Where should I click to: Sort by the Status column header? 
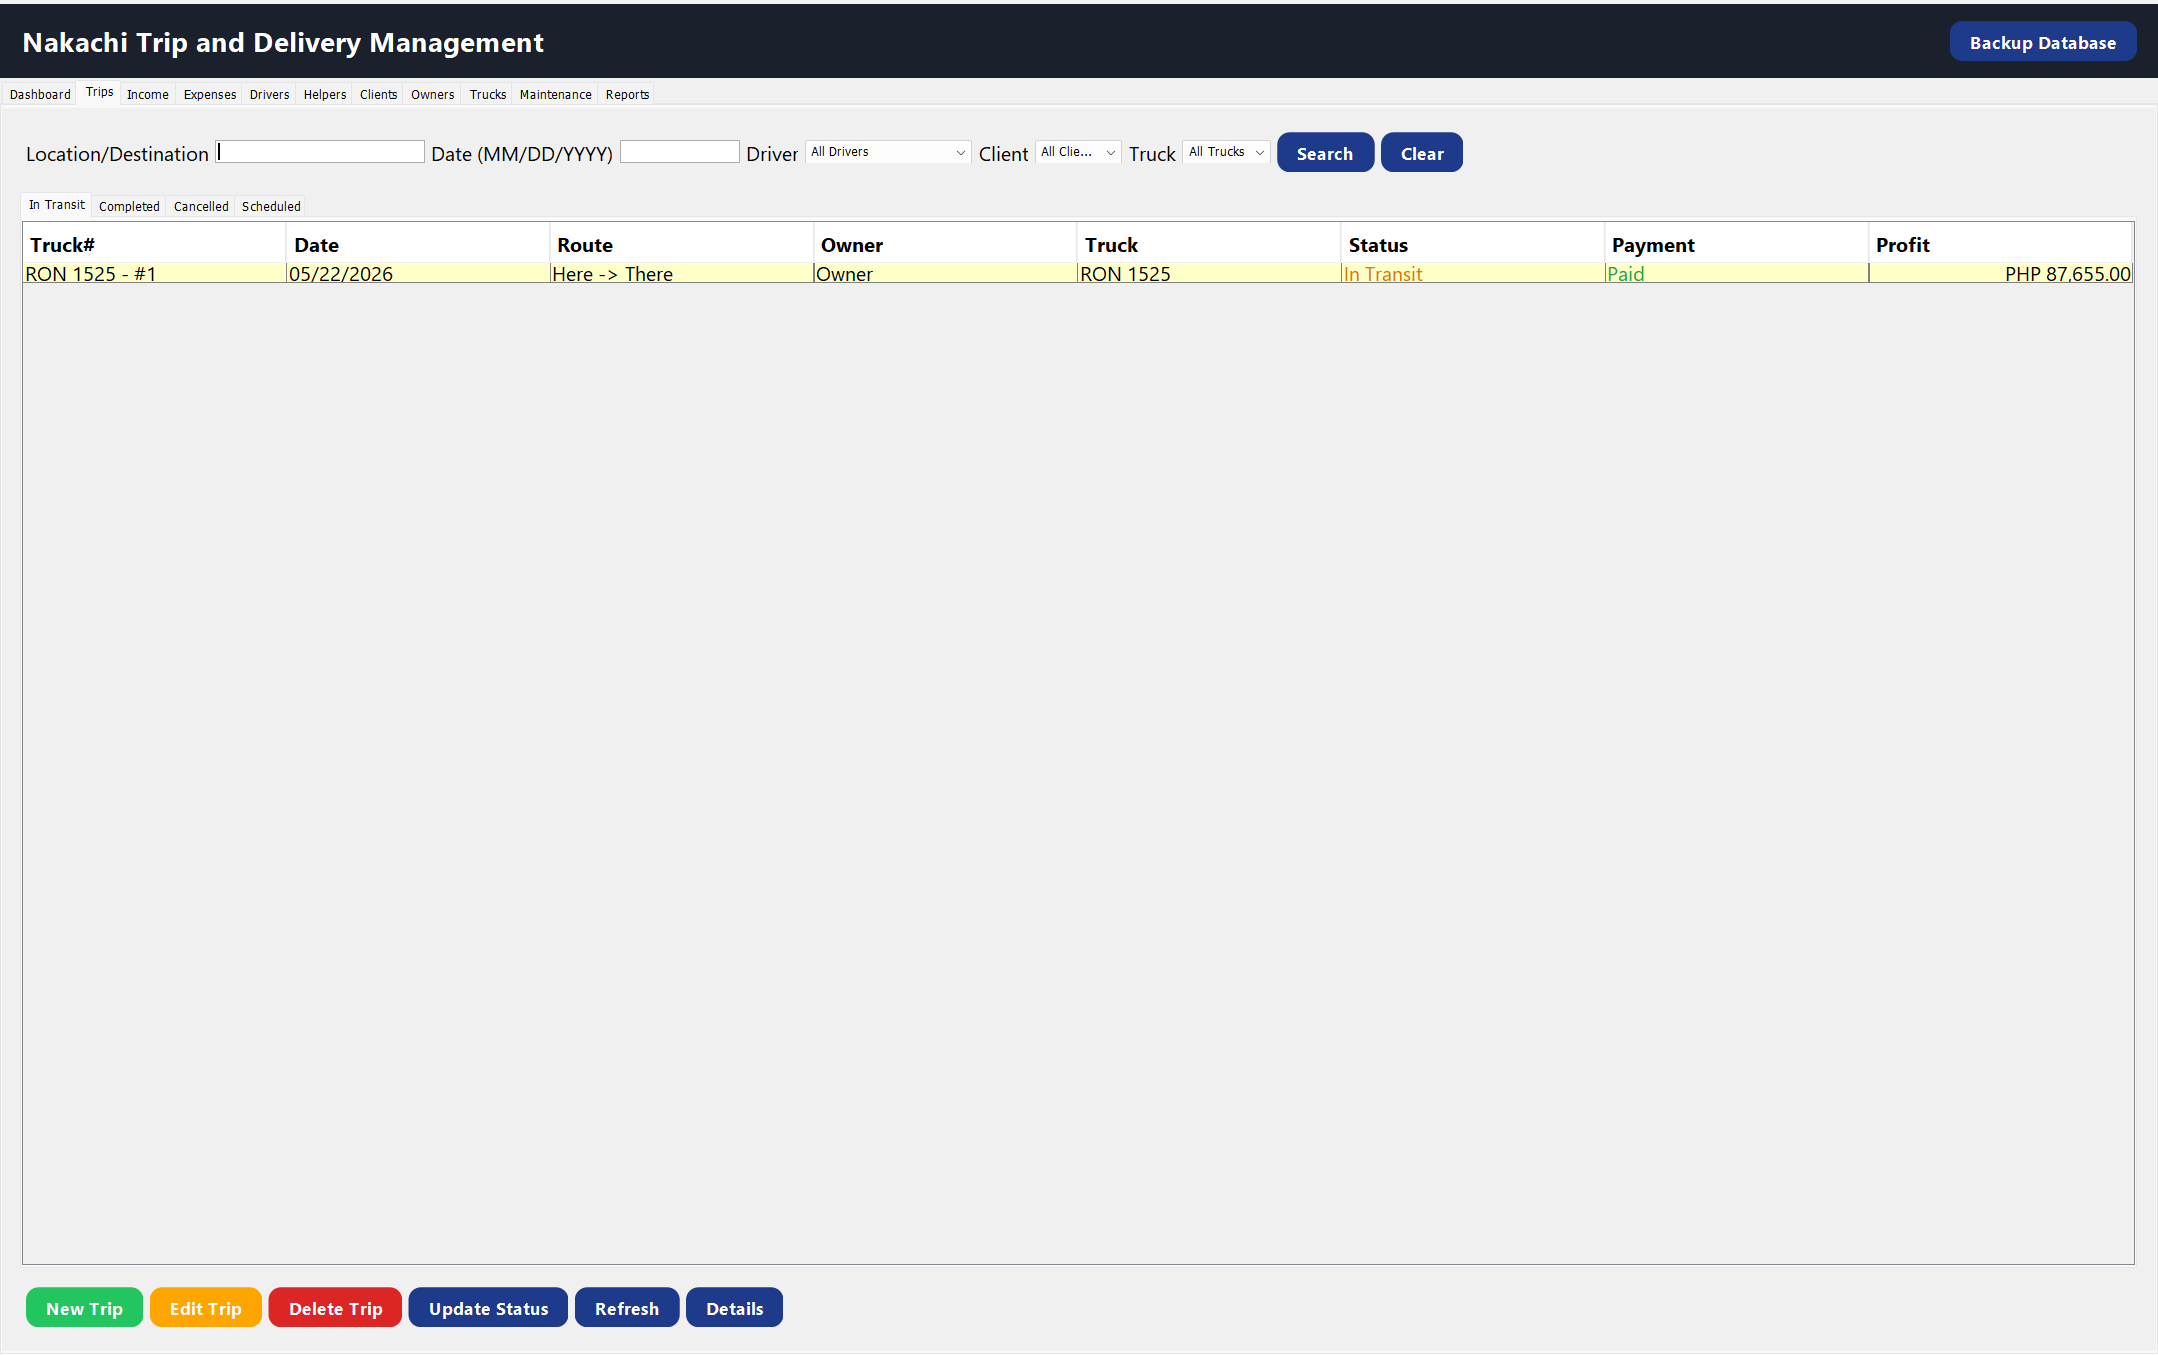(x=1472, y=245)
